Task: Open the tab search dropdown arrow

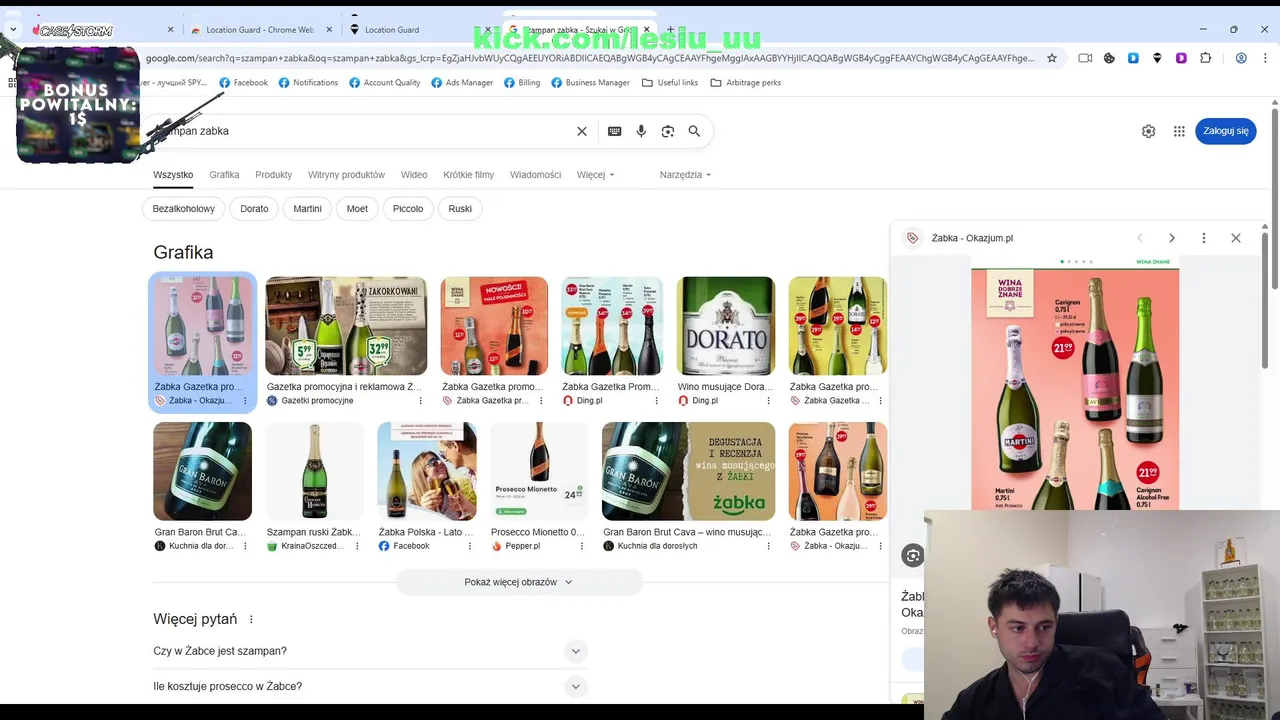Action: tap(12, 30)
